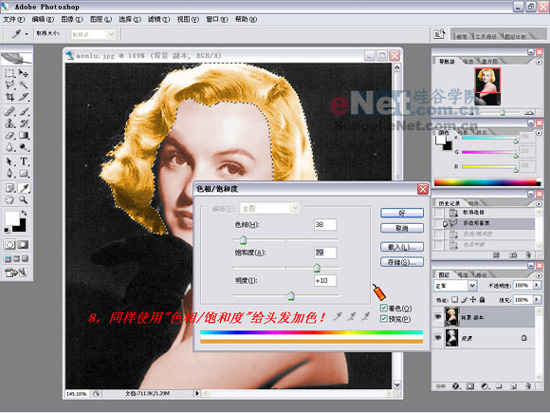Open the History panel flyout menu
The height and width of the screenshot is (413, 550).
pos(539,203)
